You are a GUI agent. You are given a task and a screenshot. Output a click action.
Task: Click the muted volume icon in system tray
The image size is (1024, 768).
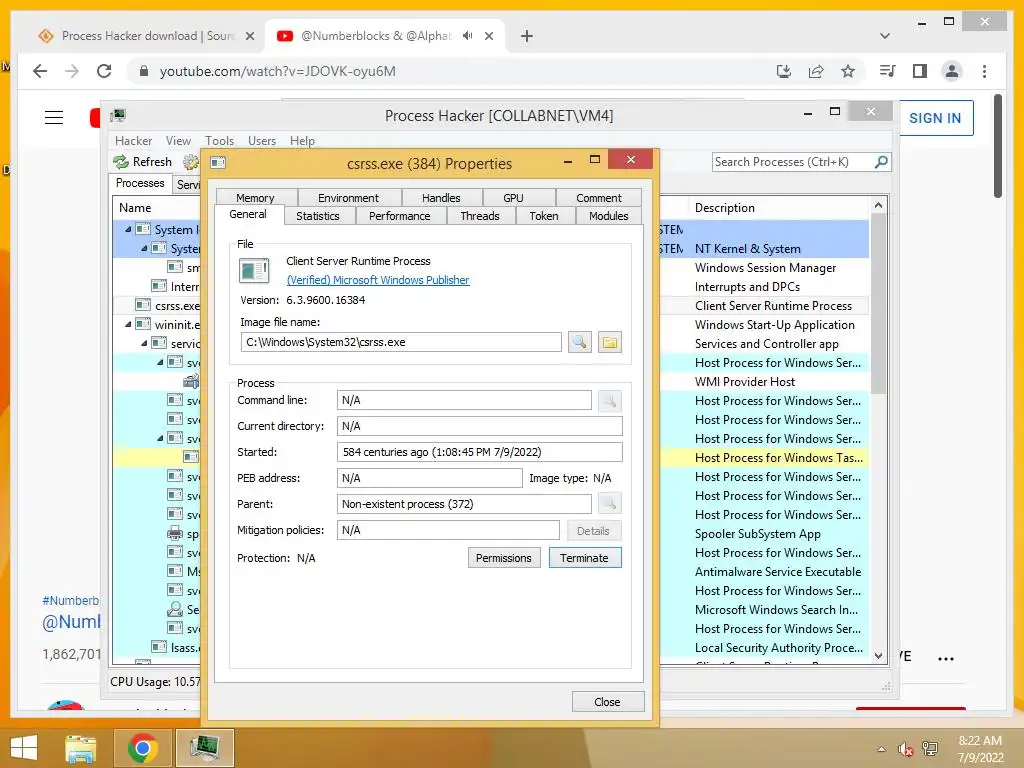905,749
